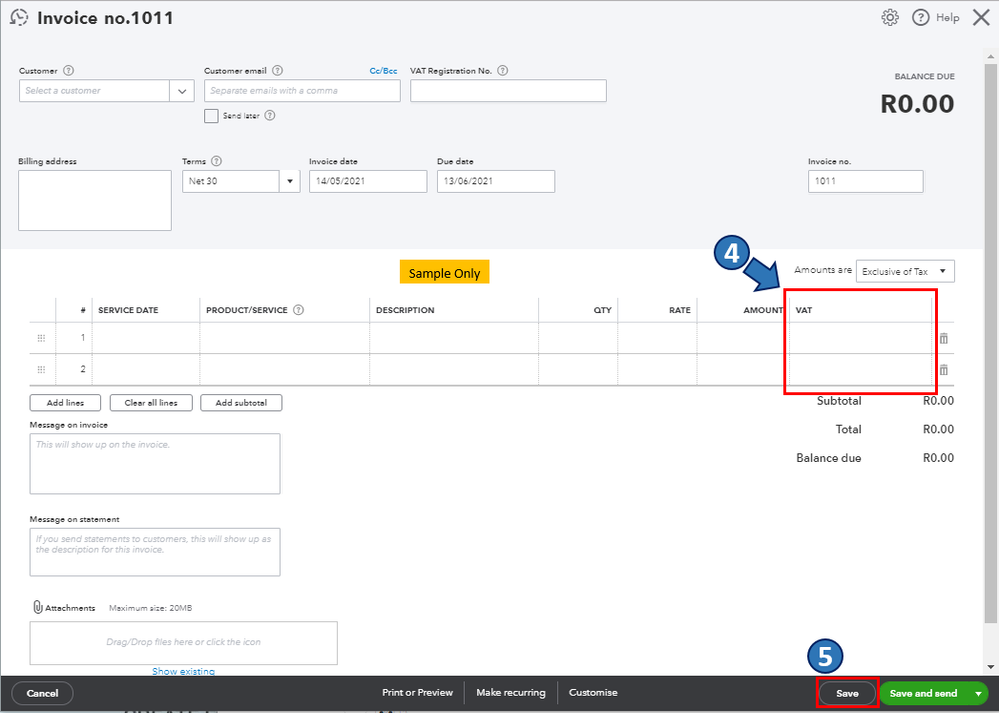Click the Cc/Bcc link
This screenshot has width=999, height=713.
383,71
